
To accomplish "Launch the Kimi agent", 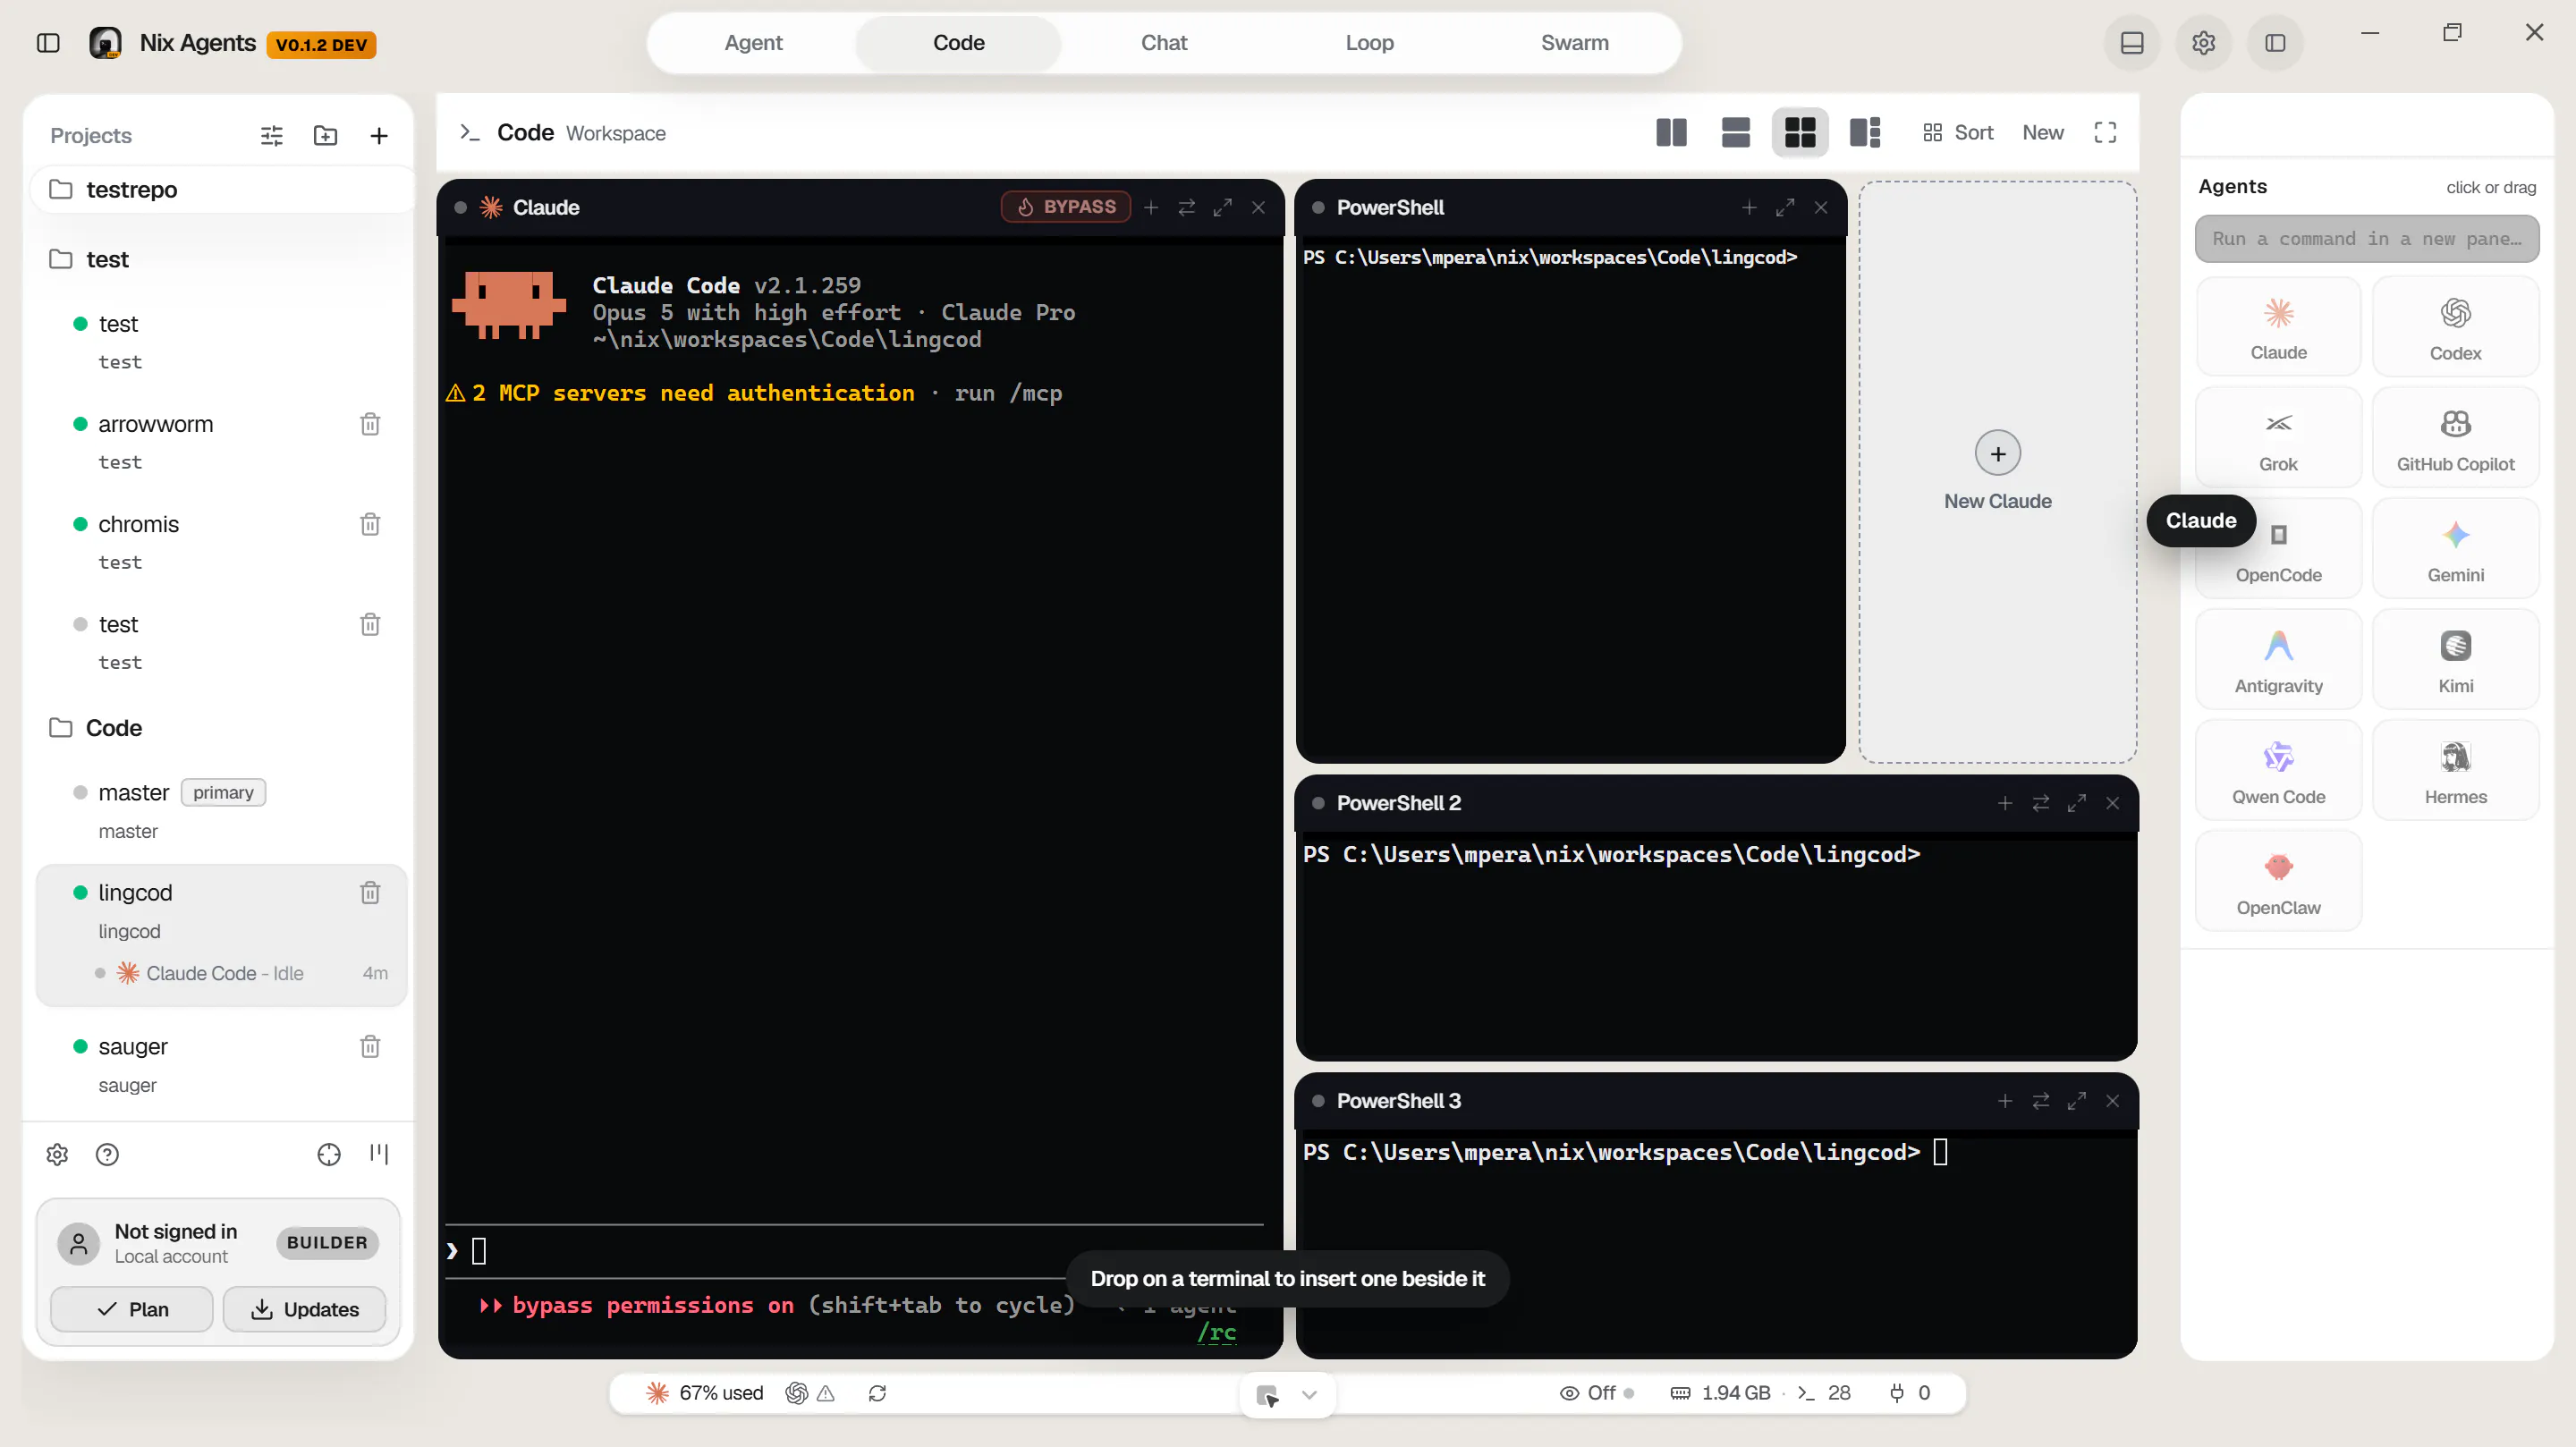I will (2455, 660).
